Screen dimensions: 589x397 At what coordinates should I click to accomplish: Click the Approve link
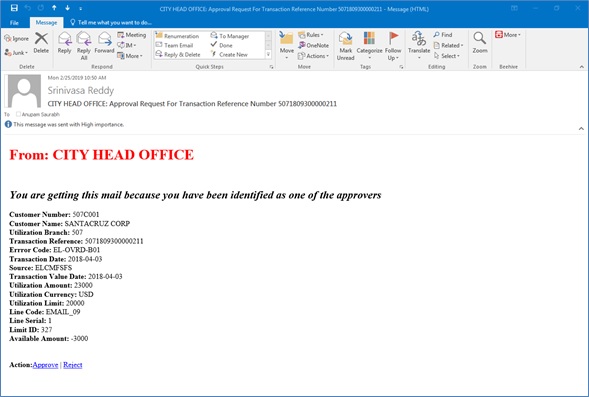(45, 365)
